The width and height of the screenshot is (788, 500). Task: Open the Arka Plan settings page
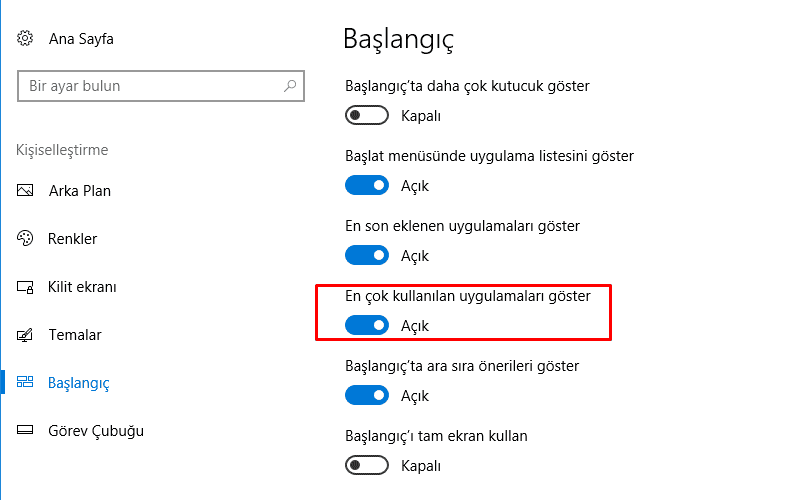click(79, 191)
